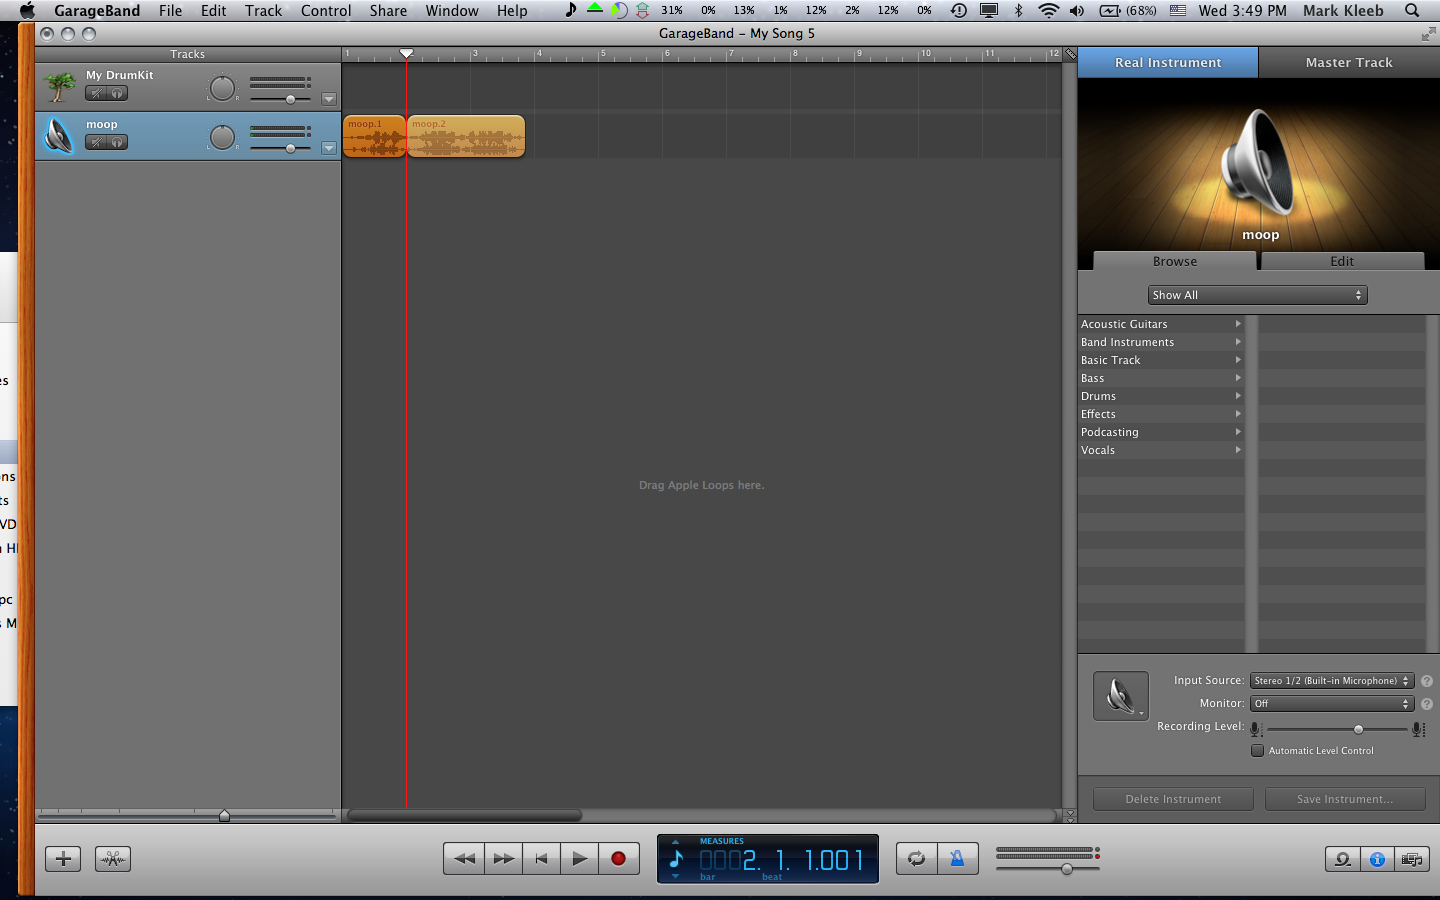Switch to the Master Track tab
The width and height of the screenshot is (1440, 900).
pyautogui.click(x=1349, y=62)
